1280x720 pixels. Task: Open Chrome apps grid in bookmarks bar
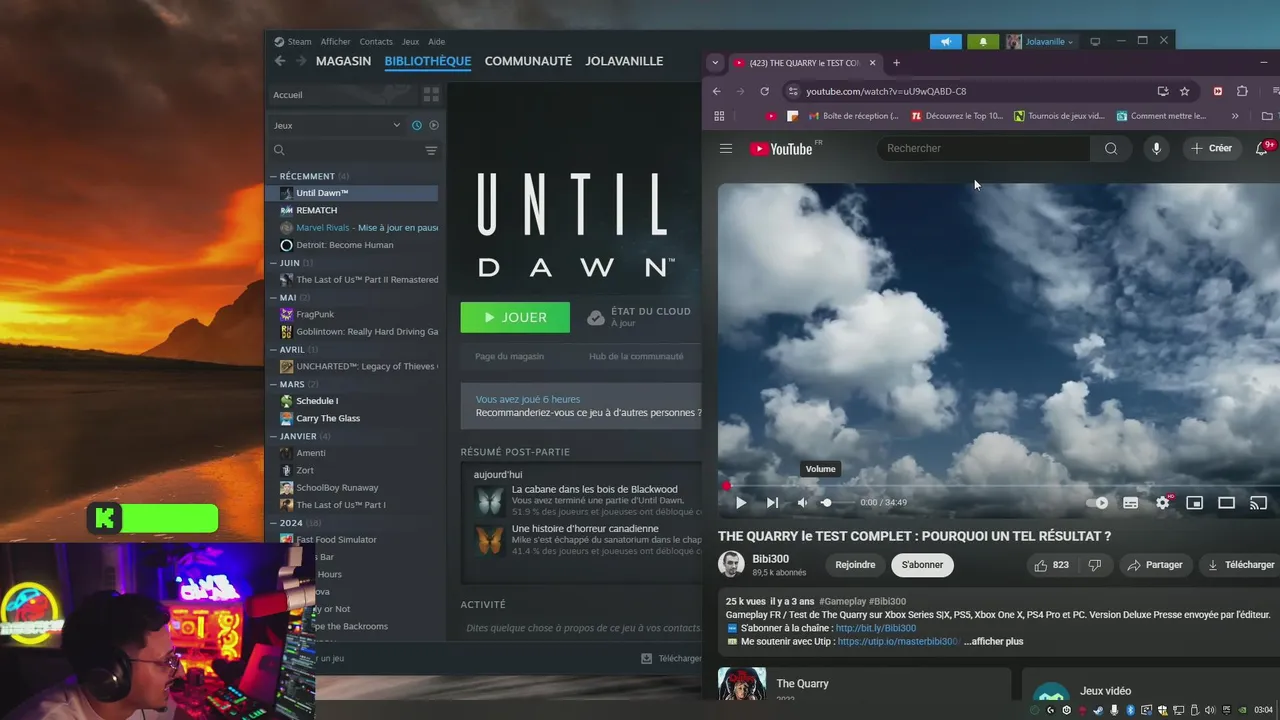719,116
